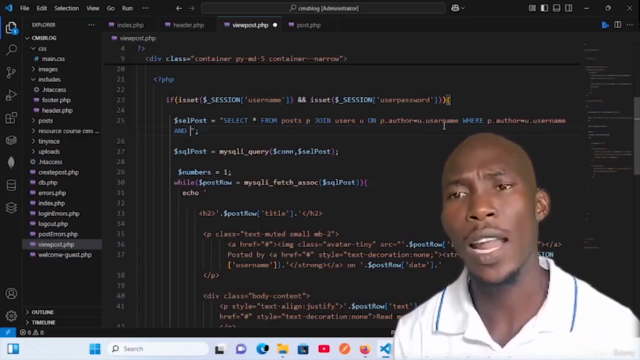Viewport: 640px width, 360px height.
Task: Open the View menu
Action: (93, 8)
